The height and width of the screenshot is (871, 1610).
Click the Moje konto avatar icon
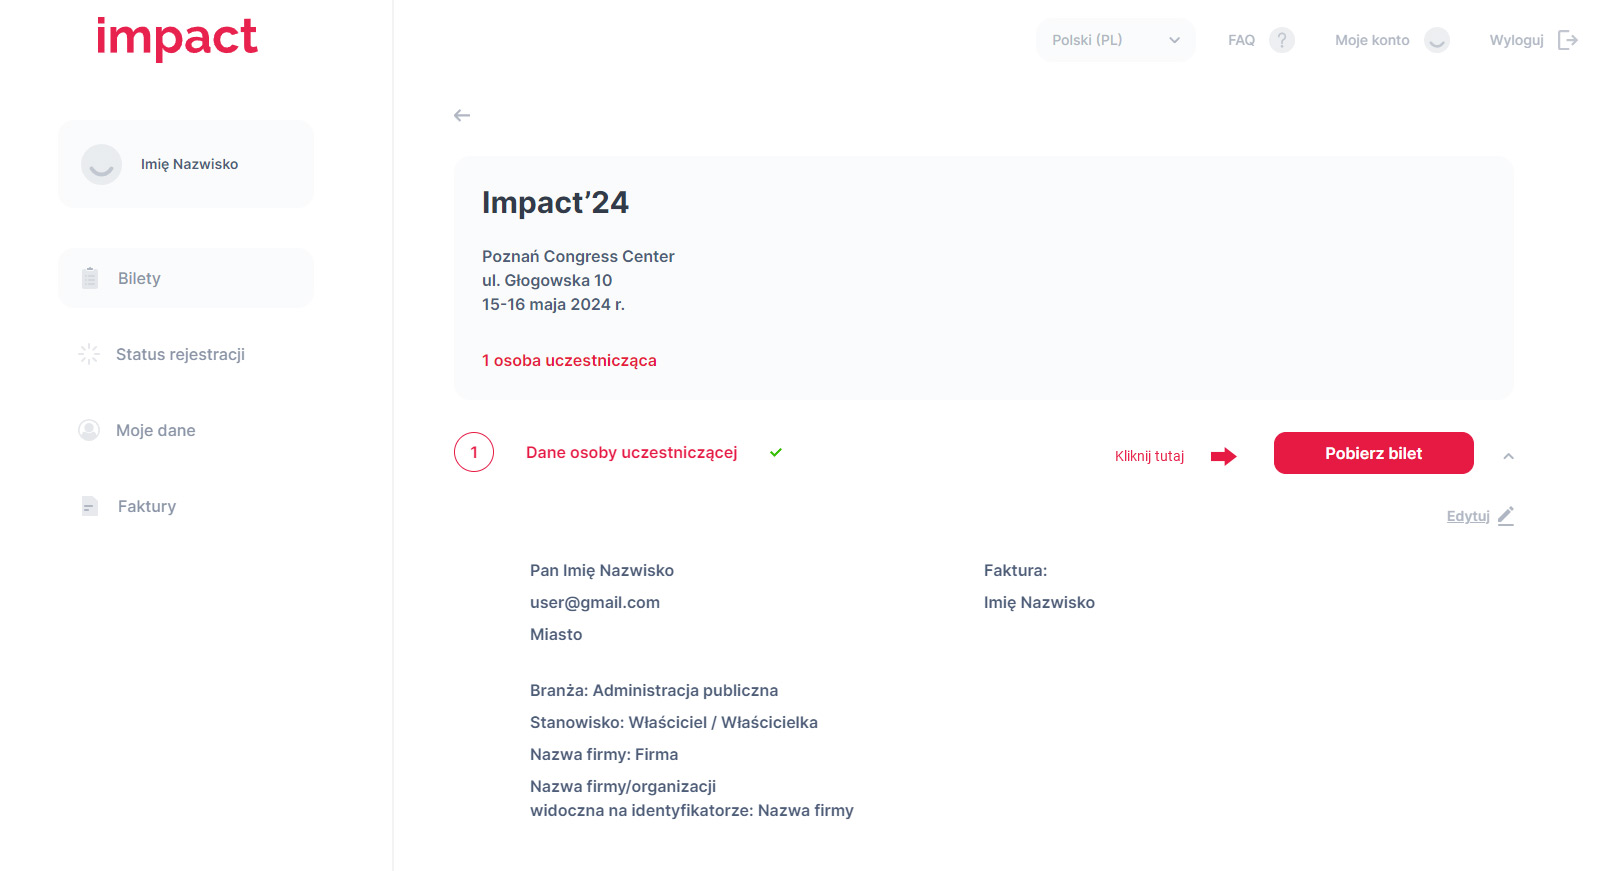(x=1437, y=40)
